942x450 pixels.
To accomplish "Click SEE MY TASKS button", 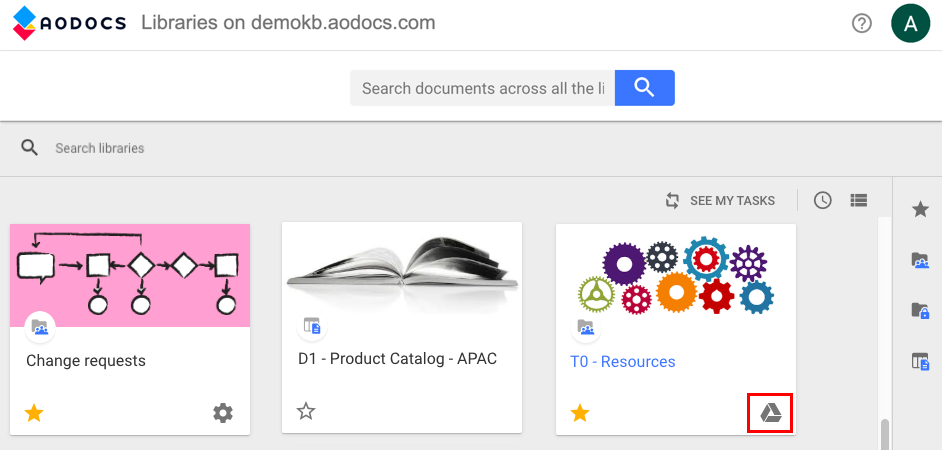I will (720, 201).
